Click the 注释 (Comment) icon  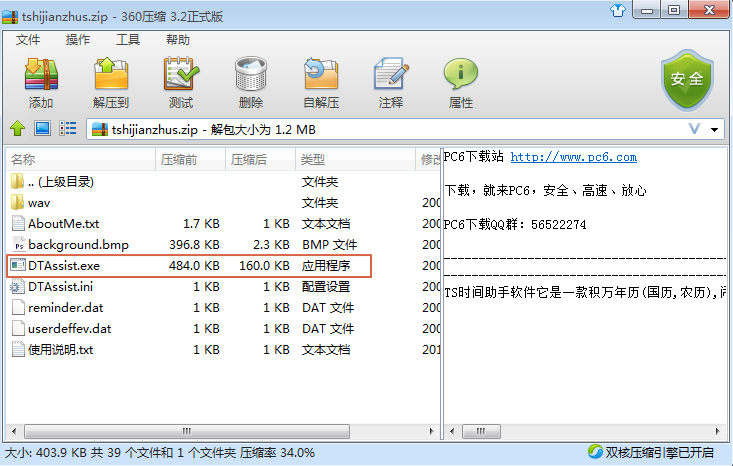[391, 74]
